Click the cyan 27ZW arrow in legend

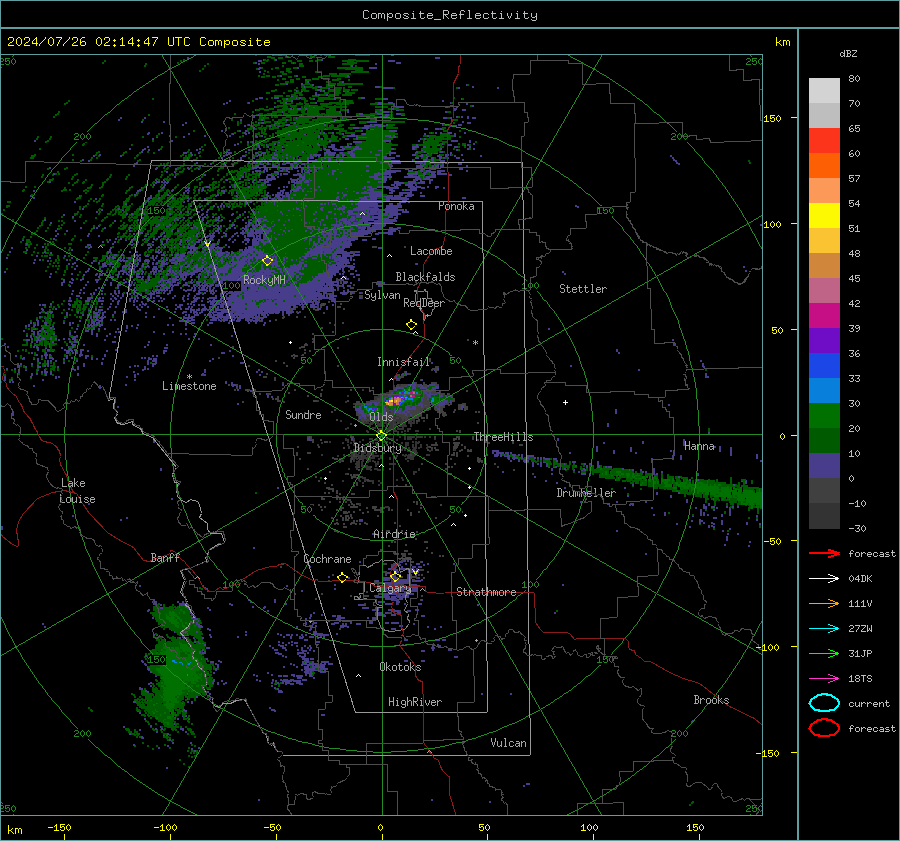[824, 629]
